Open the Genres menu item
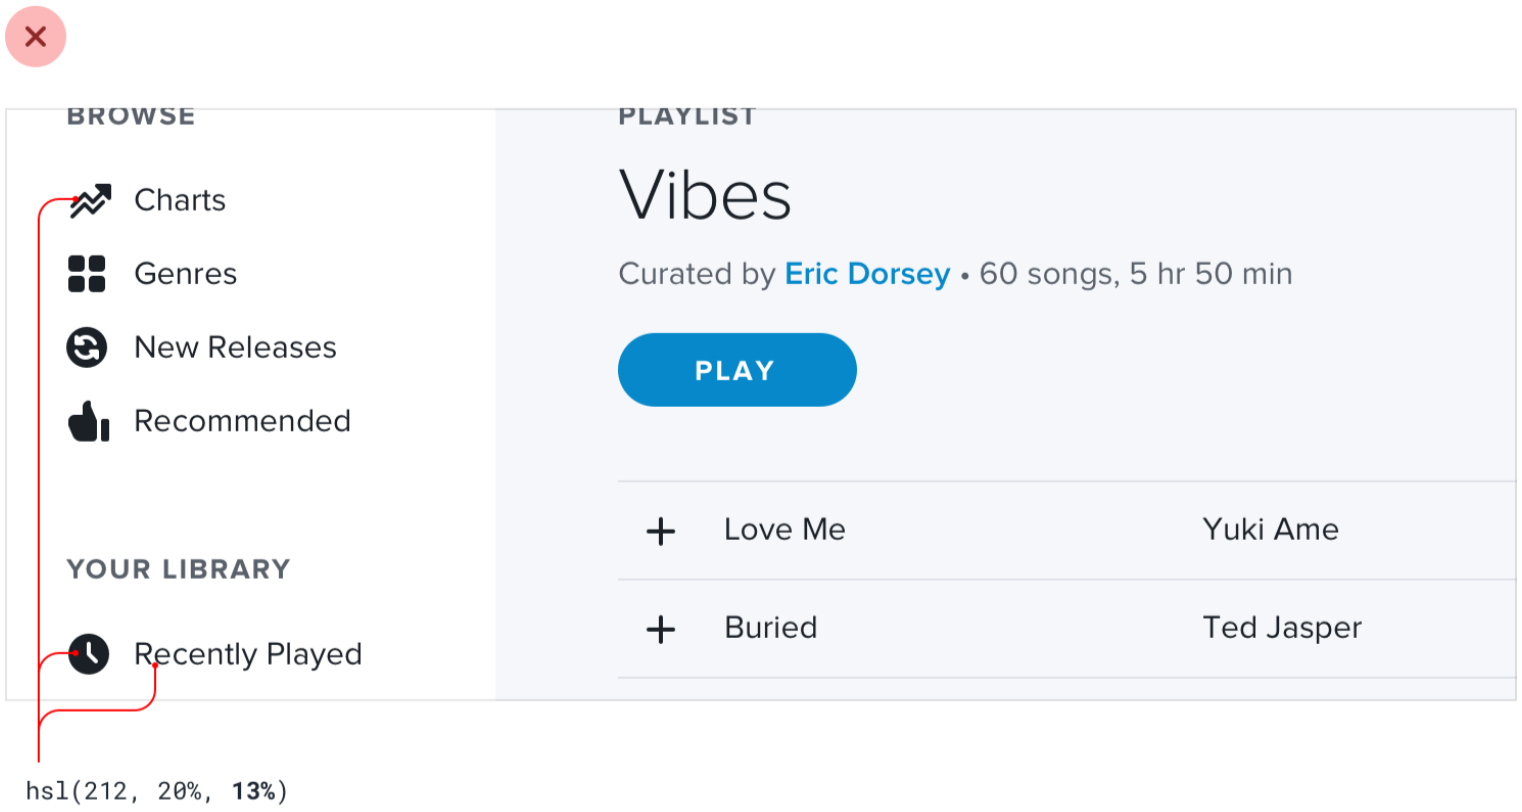1522x812 pixels. 186,274
